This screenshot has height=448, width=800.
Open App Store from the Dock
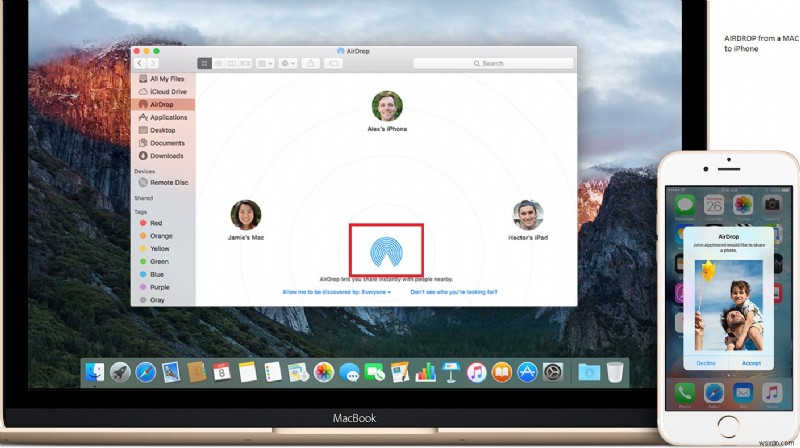tap(528, 372)
